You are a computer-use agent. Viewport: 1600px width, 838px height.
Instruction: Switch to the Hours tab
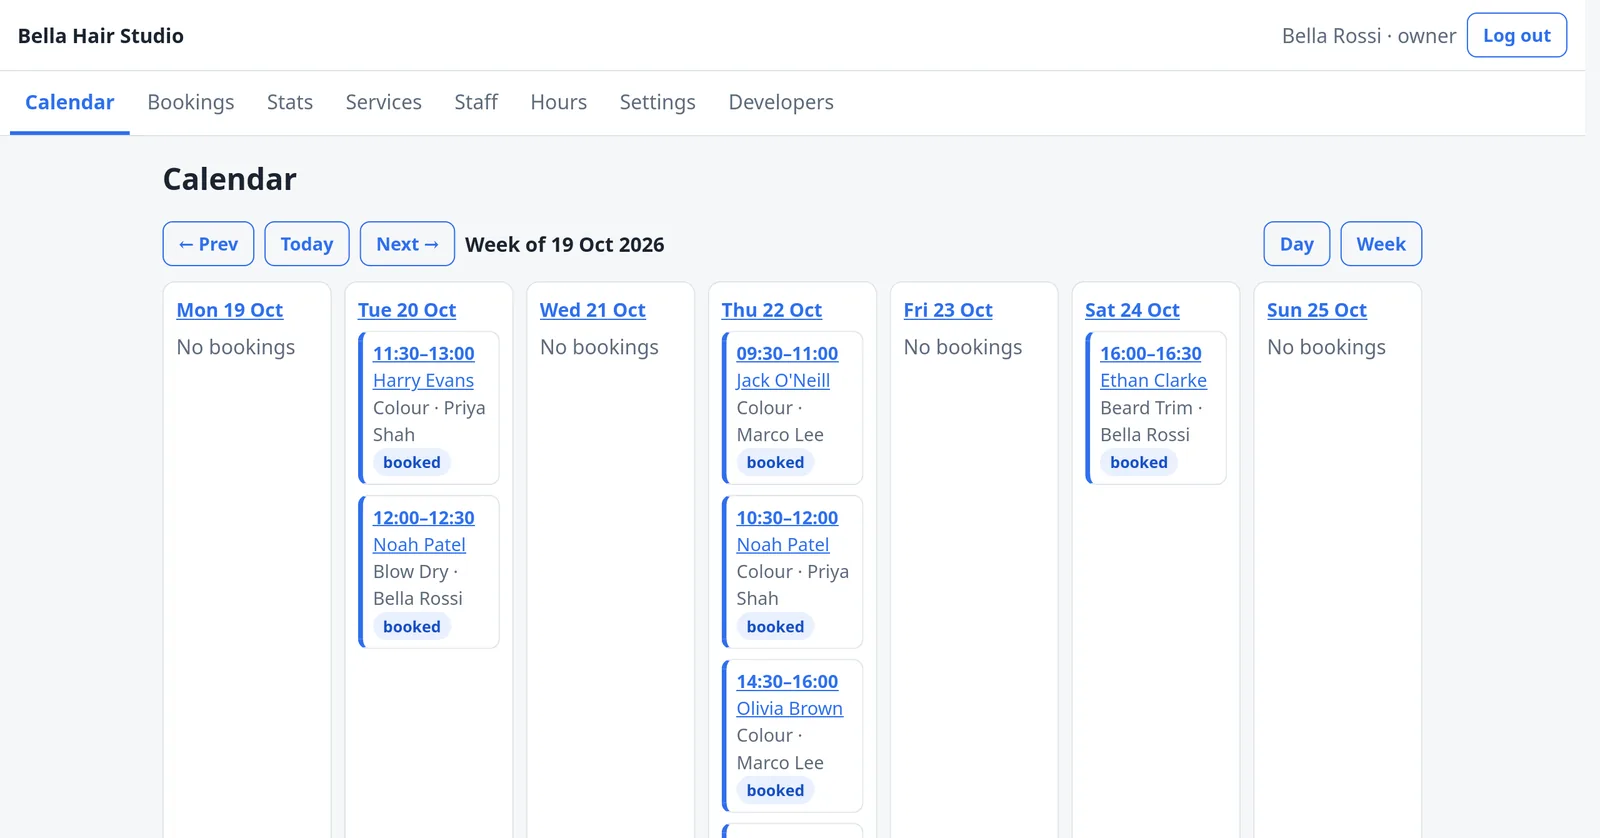pos(558,102)
